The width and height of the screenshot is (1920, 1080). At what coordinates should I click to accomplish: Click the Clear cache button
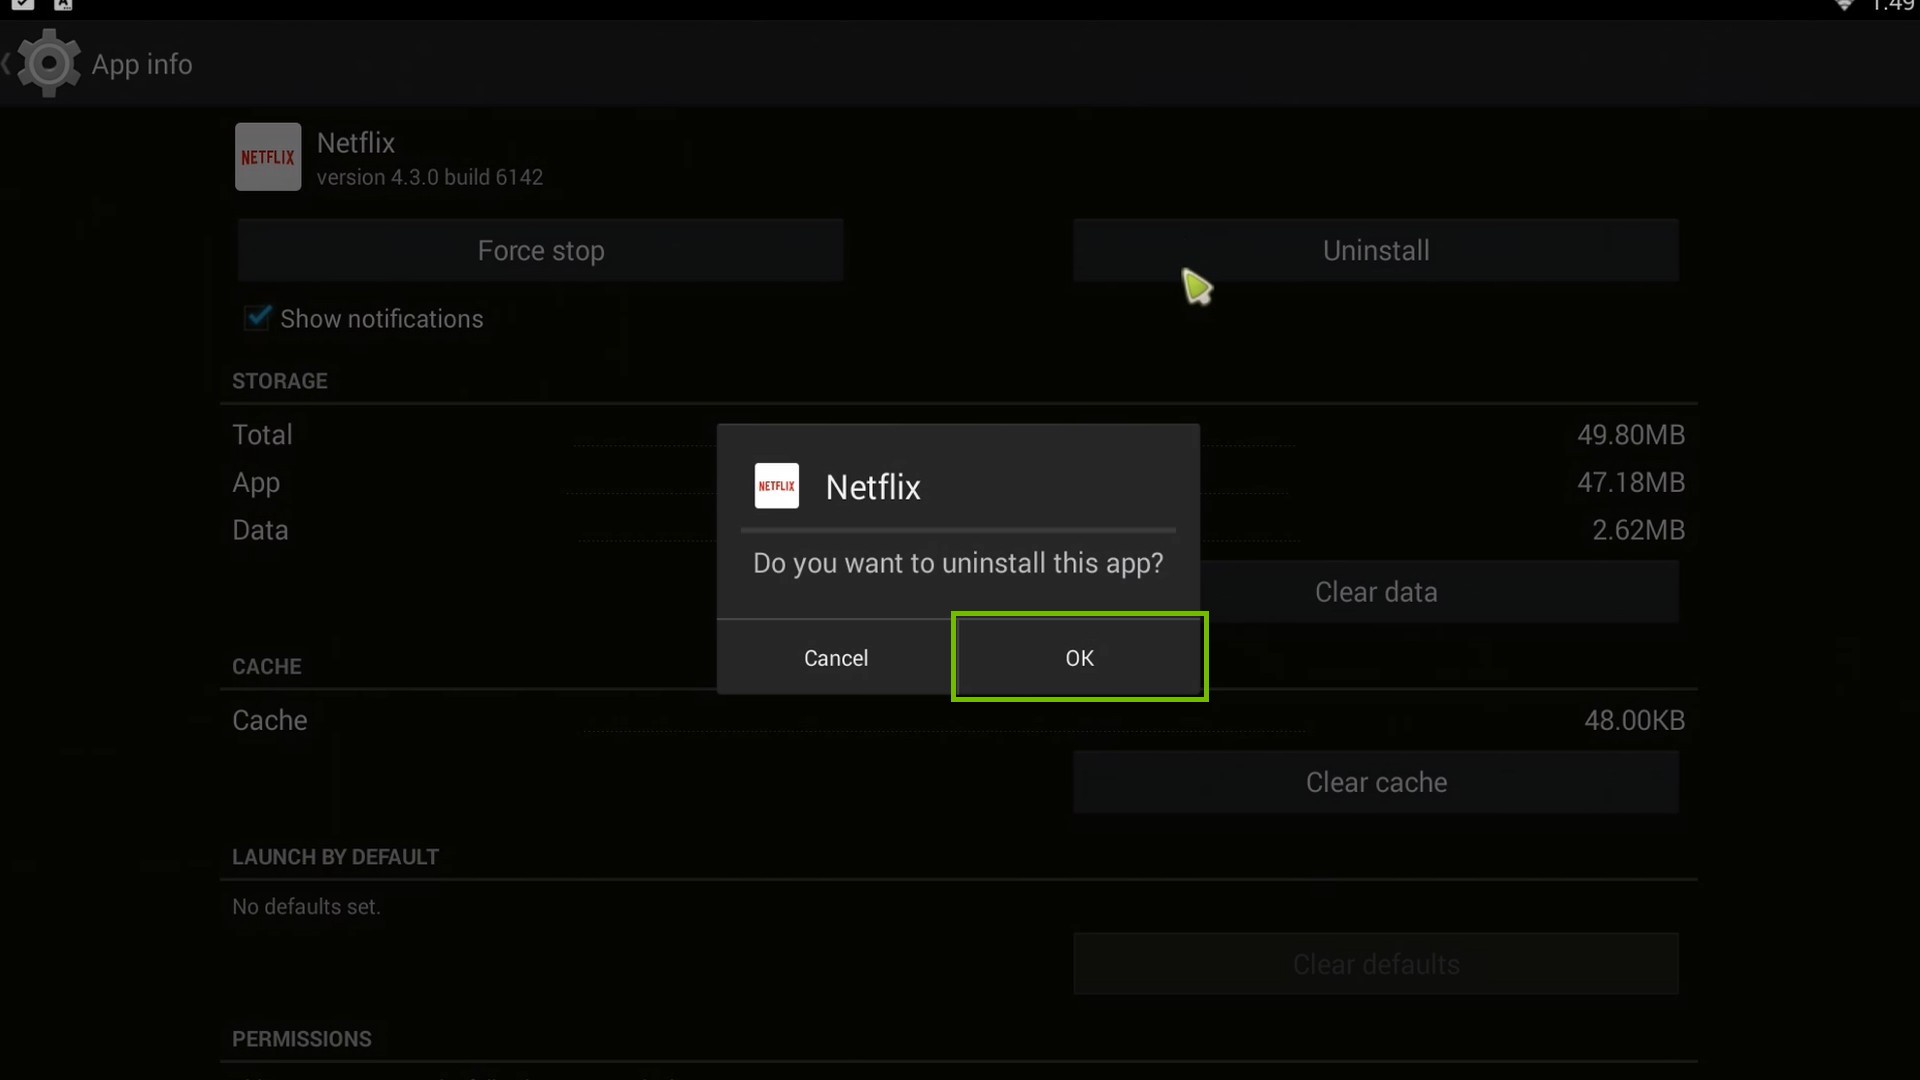(1376, 782)
